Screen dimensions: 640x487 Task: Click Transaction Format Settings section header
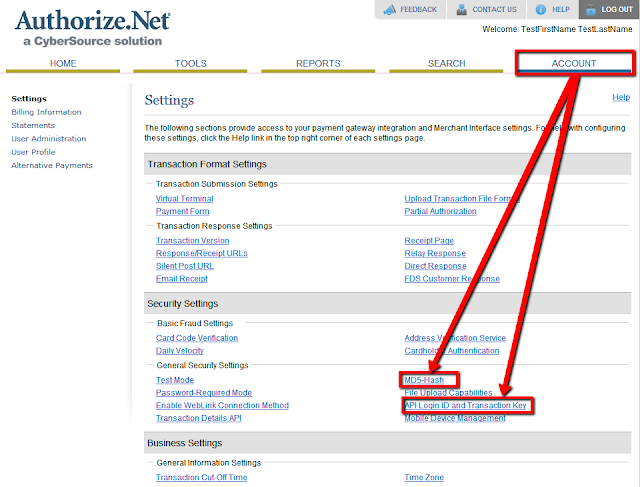click(x=387, y=164)
